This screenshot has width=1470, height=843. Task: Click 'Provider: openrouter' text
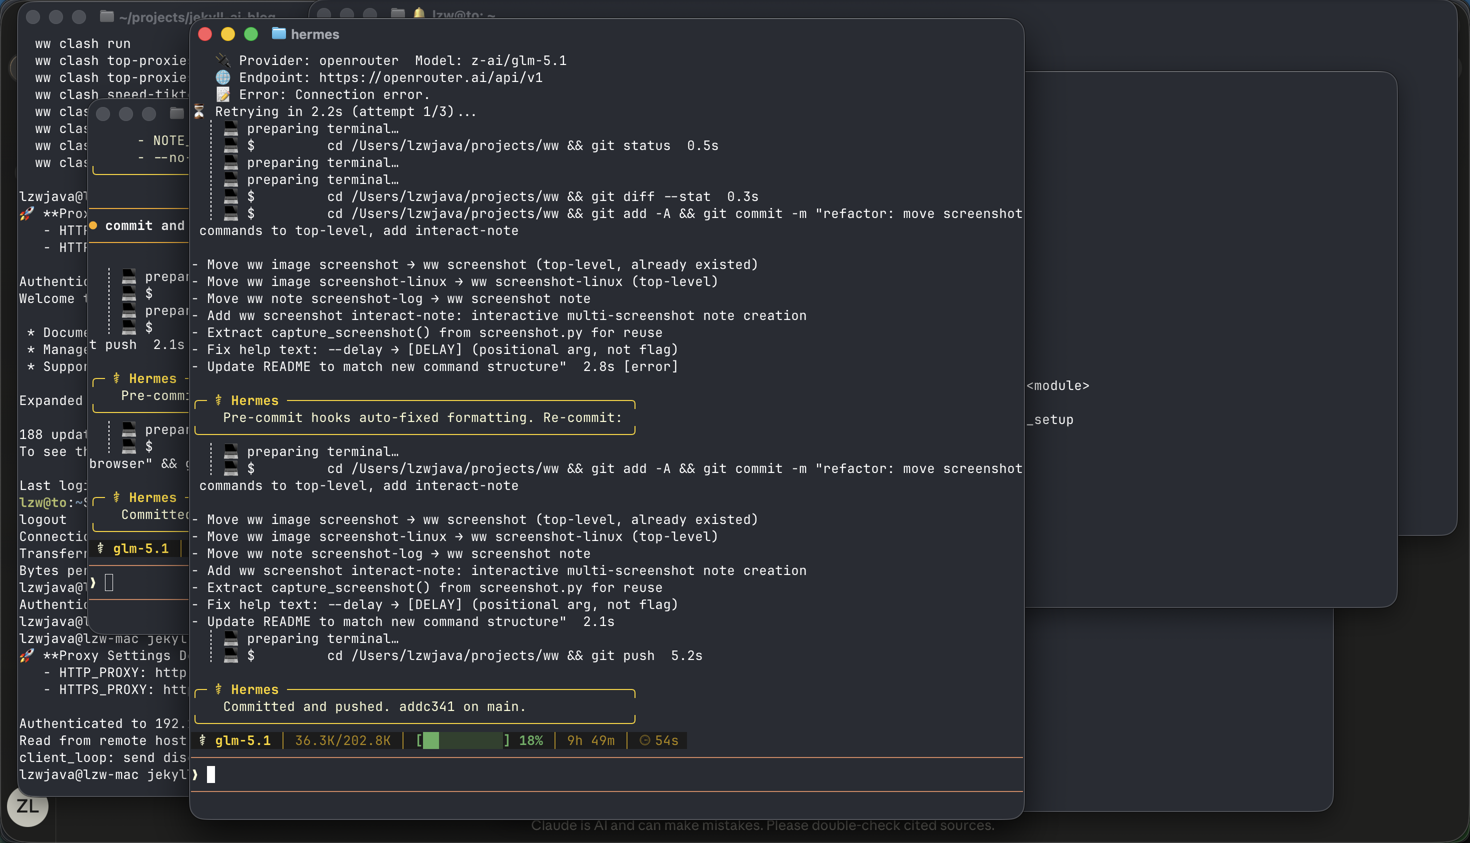click(x=318, y=60)
